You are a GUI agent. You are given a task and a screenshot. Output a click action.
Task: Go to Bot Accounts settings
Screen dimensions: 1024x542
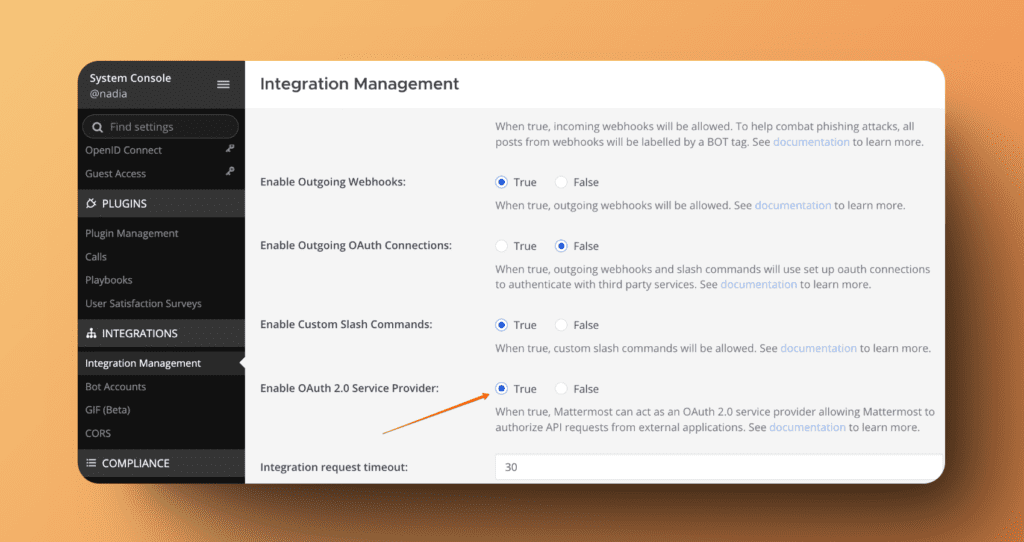[115, 387]
